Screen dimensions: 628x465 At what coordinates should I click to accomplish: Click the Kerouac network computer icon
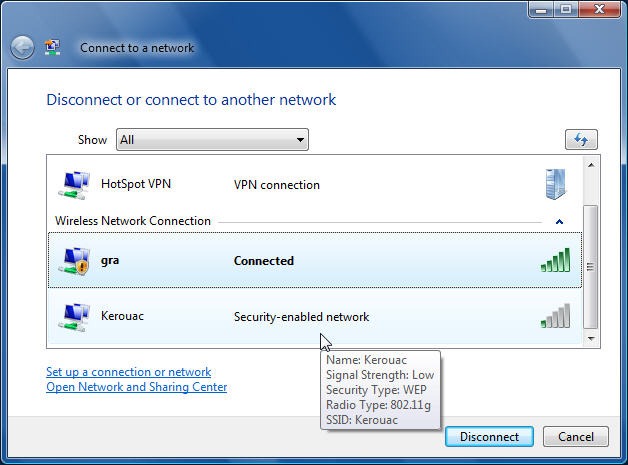coord(74,317)
